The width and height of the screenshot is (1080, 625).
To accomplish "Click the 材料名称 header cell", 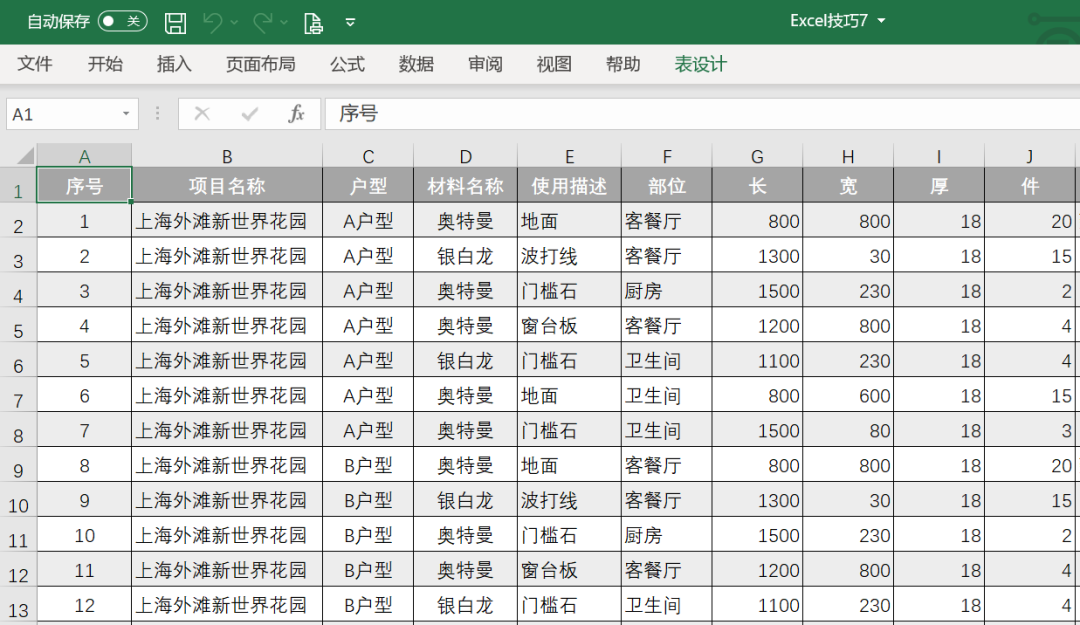I will click(465, 186).
